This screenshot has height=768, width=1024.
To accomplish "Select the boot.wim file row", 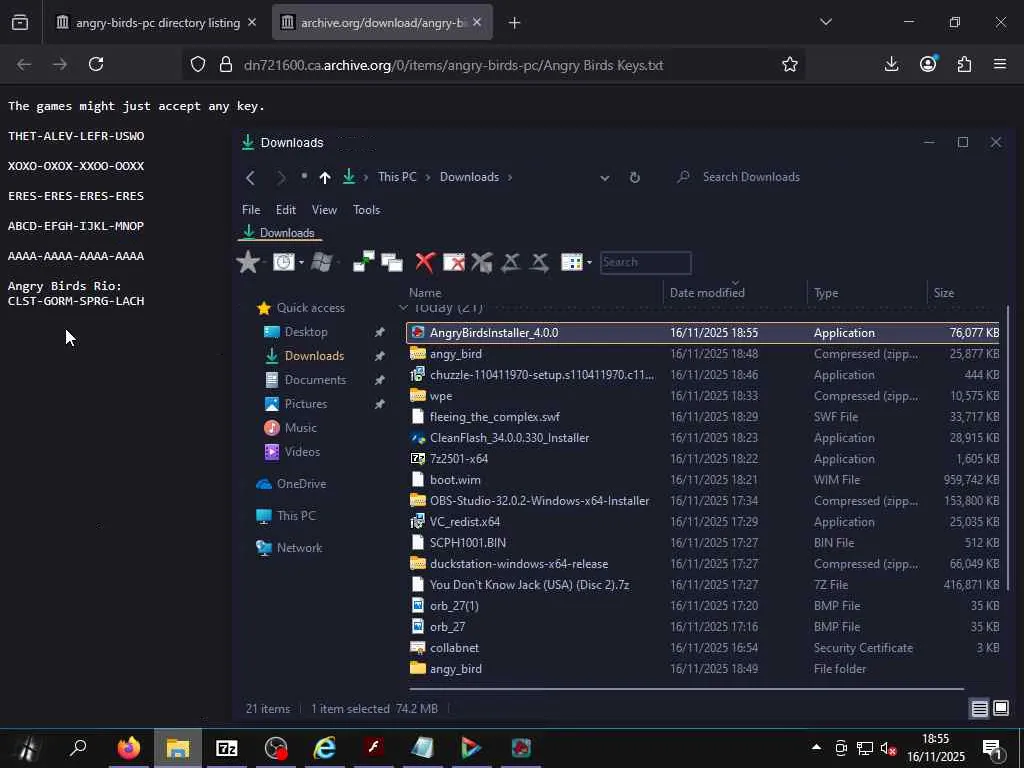I will (704, 479).
